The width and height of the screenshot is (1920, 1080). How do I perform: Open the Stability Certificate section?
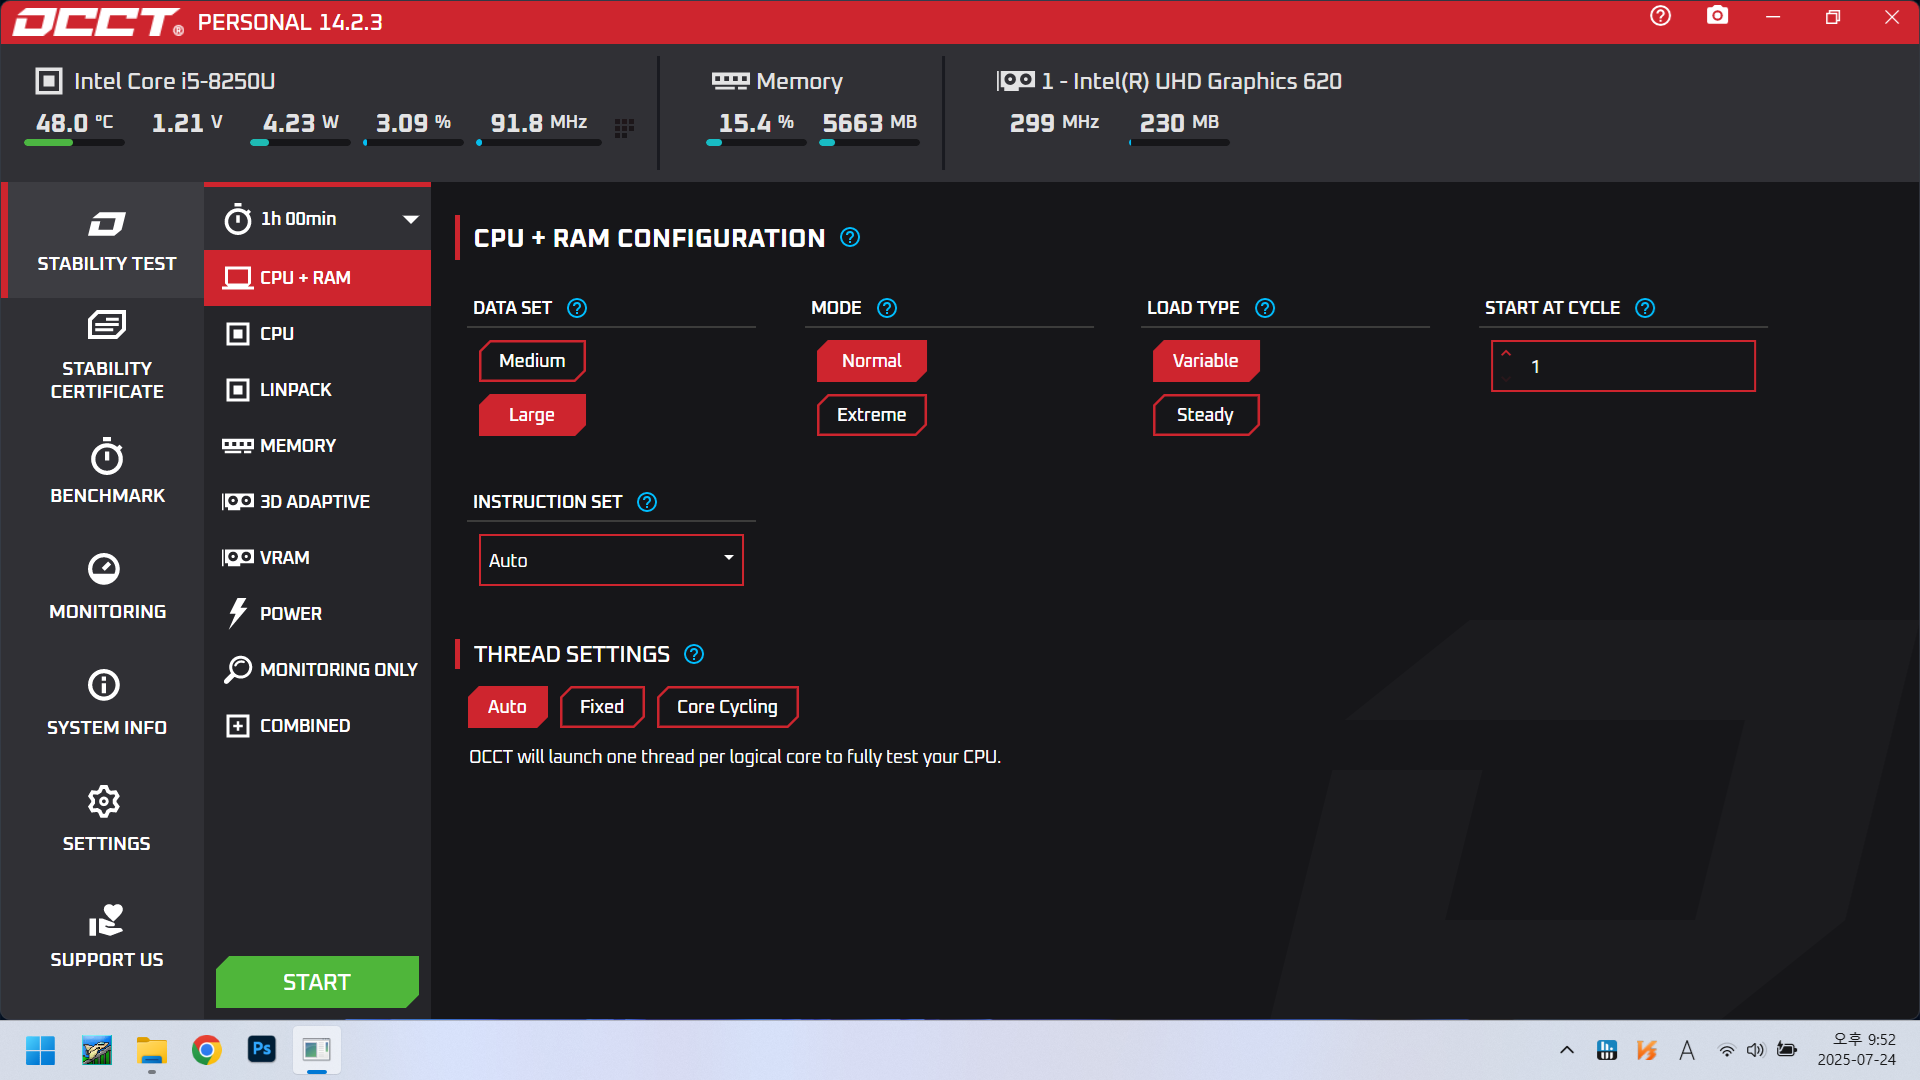point(104,356)
